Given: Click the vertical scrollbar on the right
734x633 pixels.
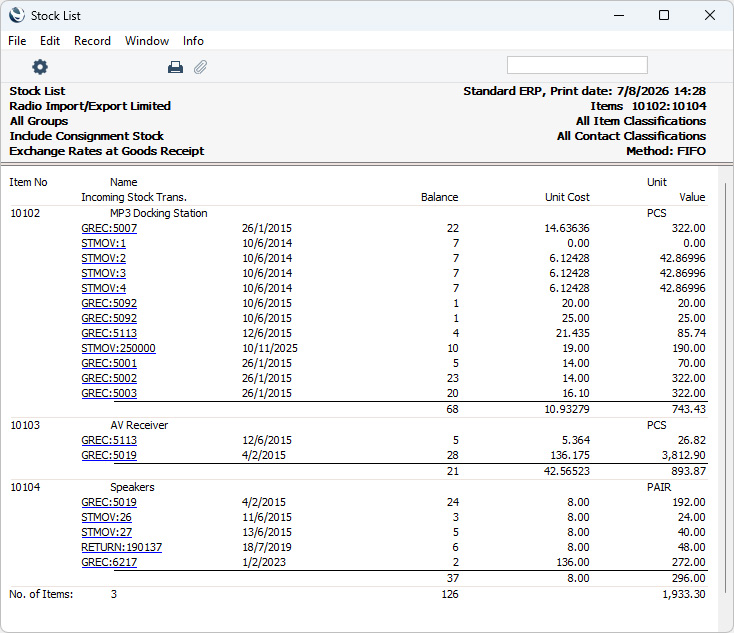Looking at the screenshot, I should click(x=726, y=389).
